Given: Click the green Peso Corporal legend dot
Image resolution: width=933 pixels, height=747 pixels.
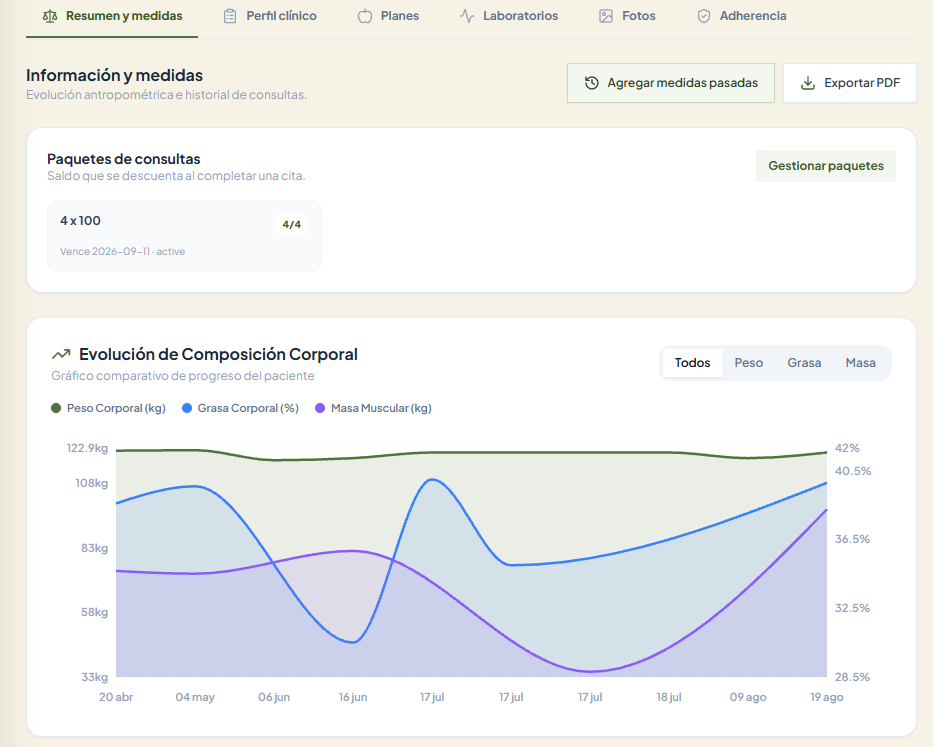Looking at the screenshot, I should (x=56, y=408).
